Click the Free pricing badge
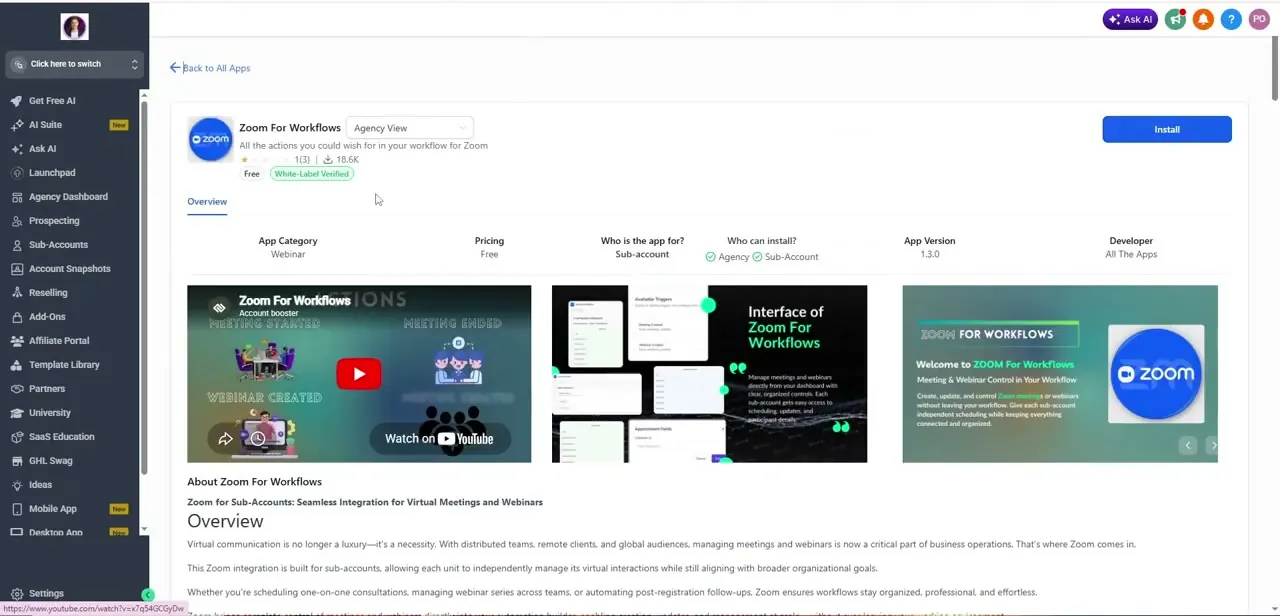The height and width of the screenshot is (616, 1280). coord(252,174)
